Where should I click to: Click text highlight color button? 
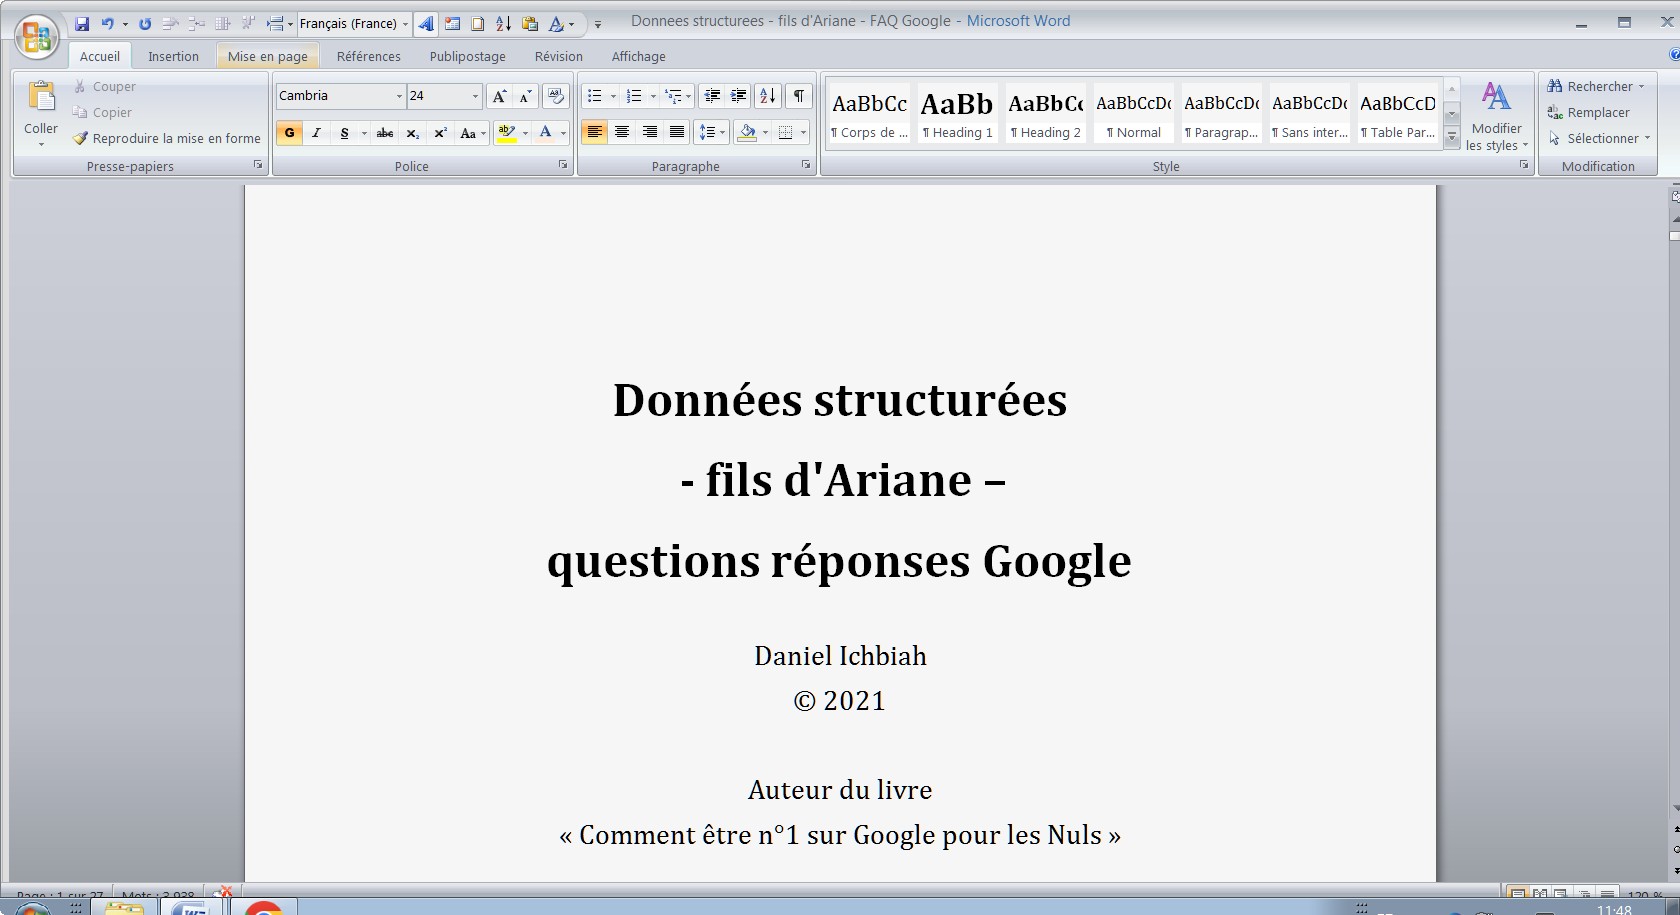coord(507,133)
